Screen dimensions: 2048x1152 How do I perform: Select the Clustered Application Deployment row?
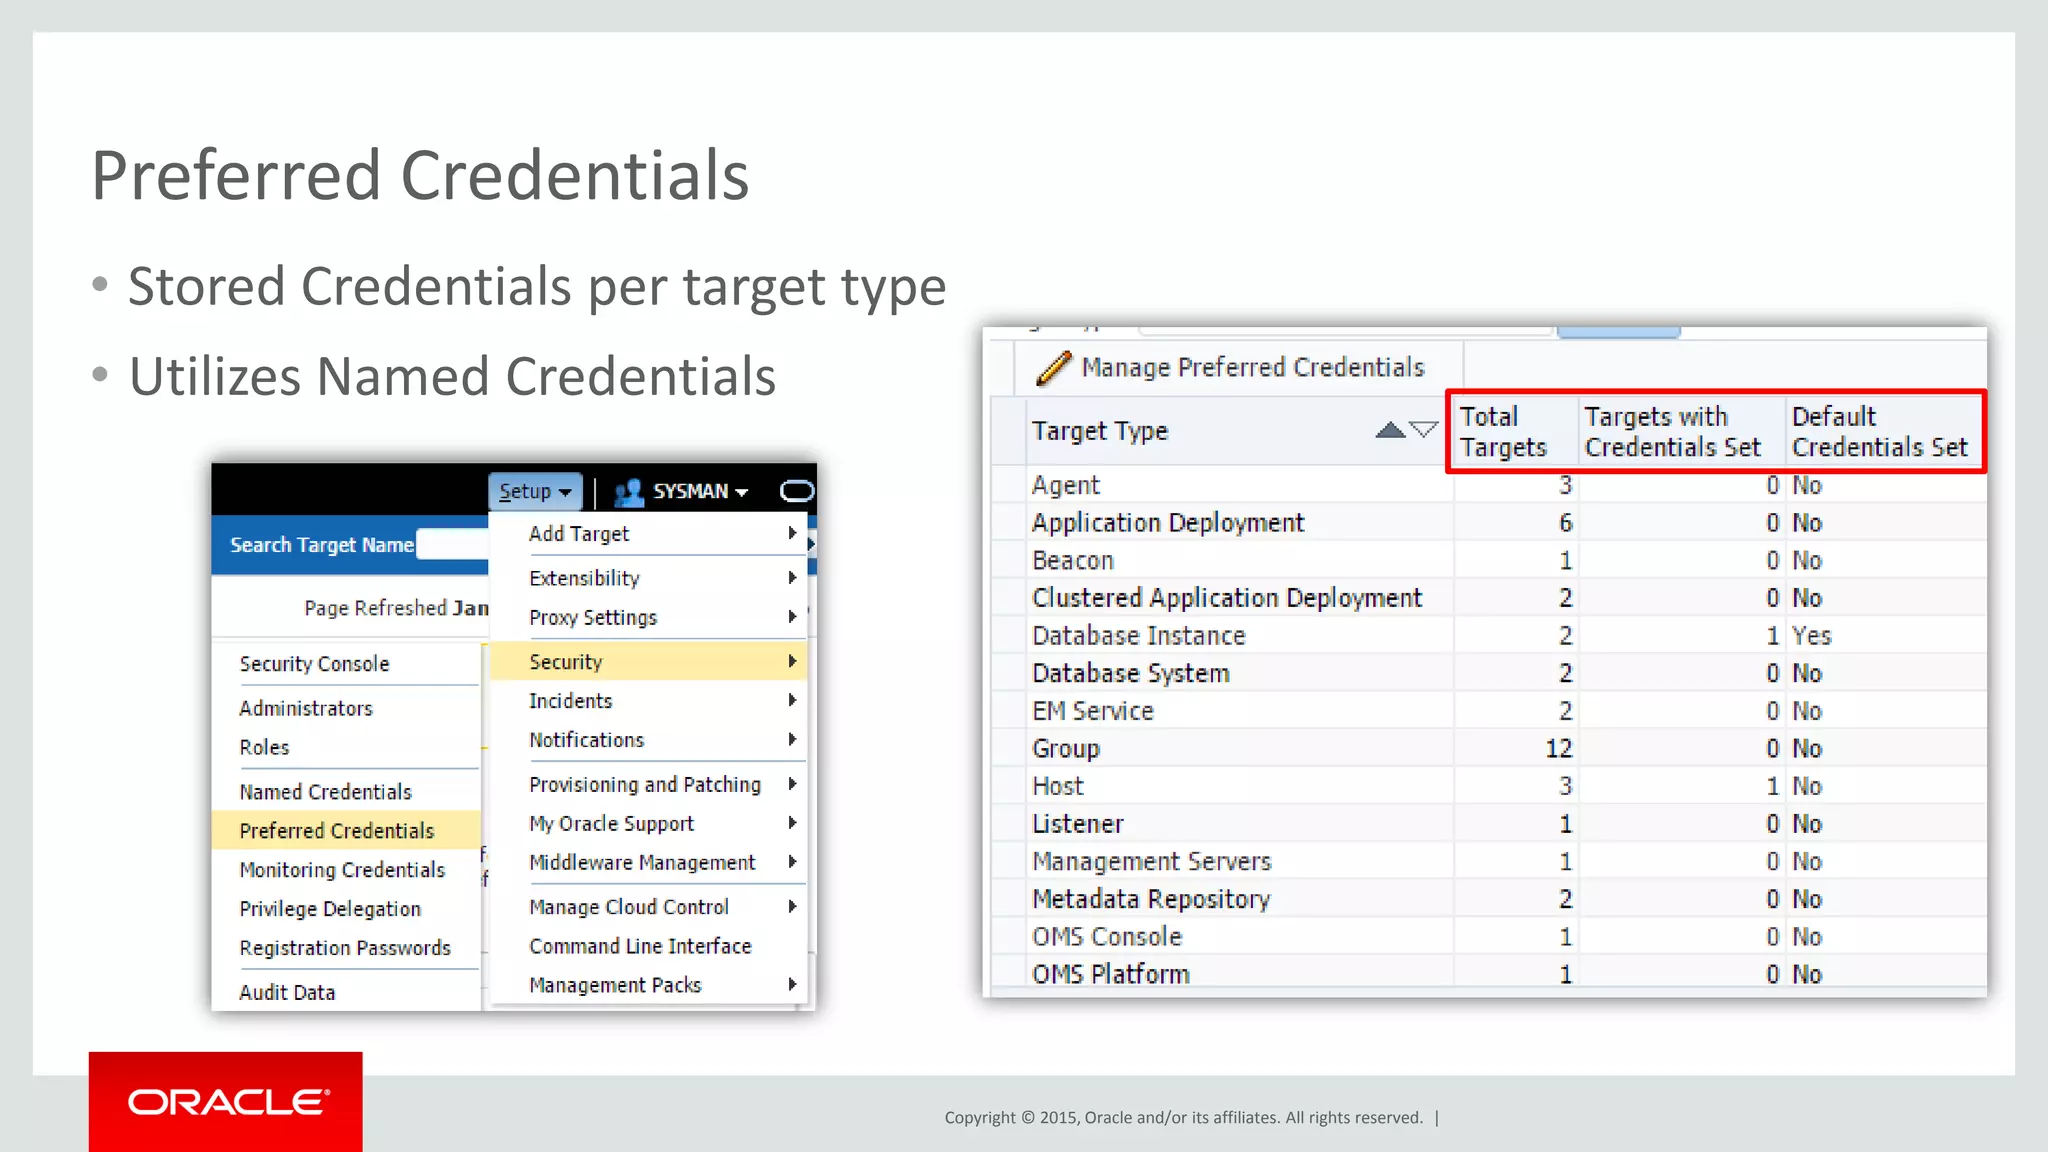point(1489,597)
